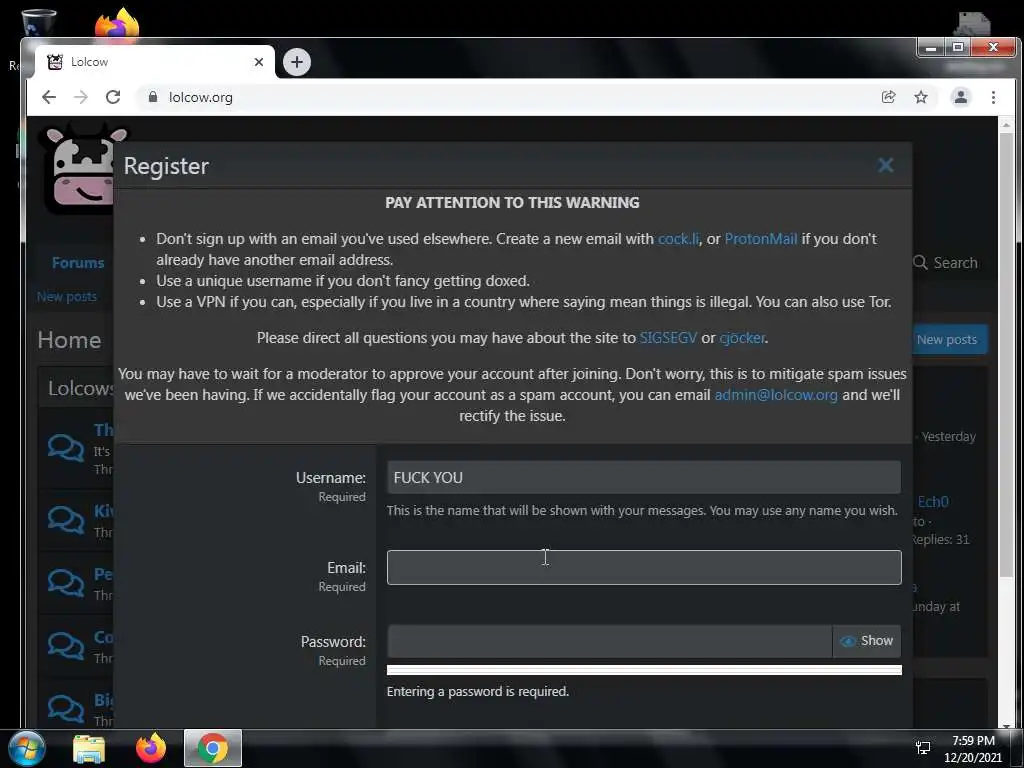Click the password strength meter bar
The height and width of the screenshot is (768, 1024).
point(644,670)
